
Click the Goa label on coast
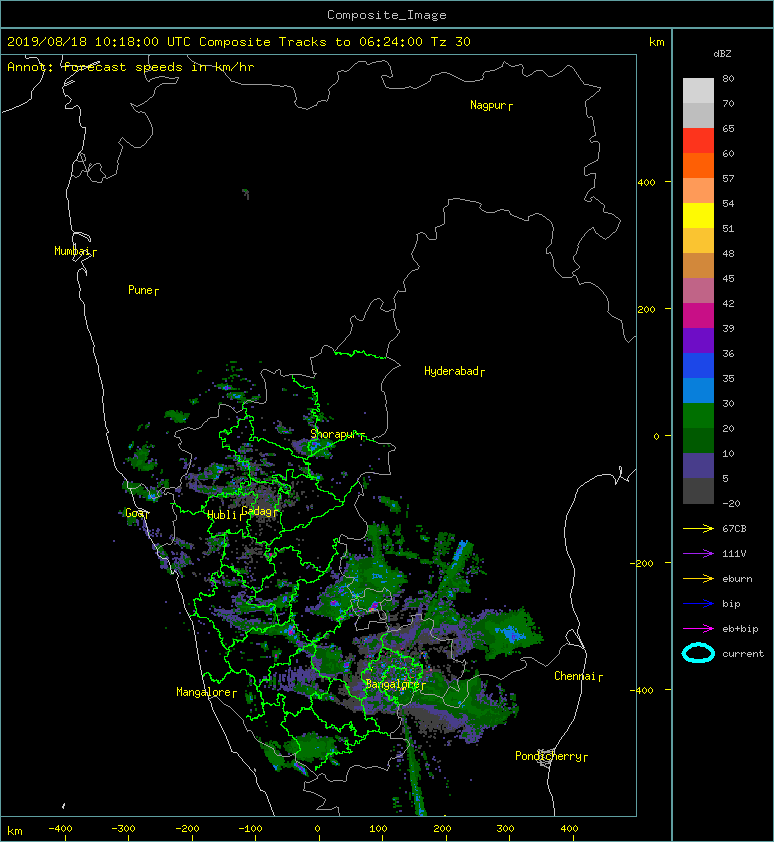point(135,513)
